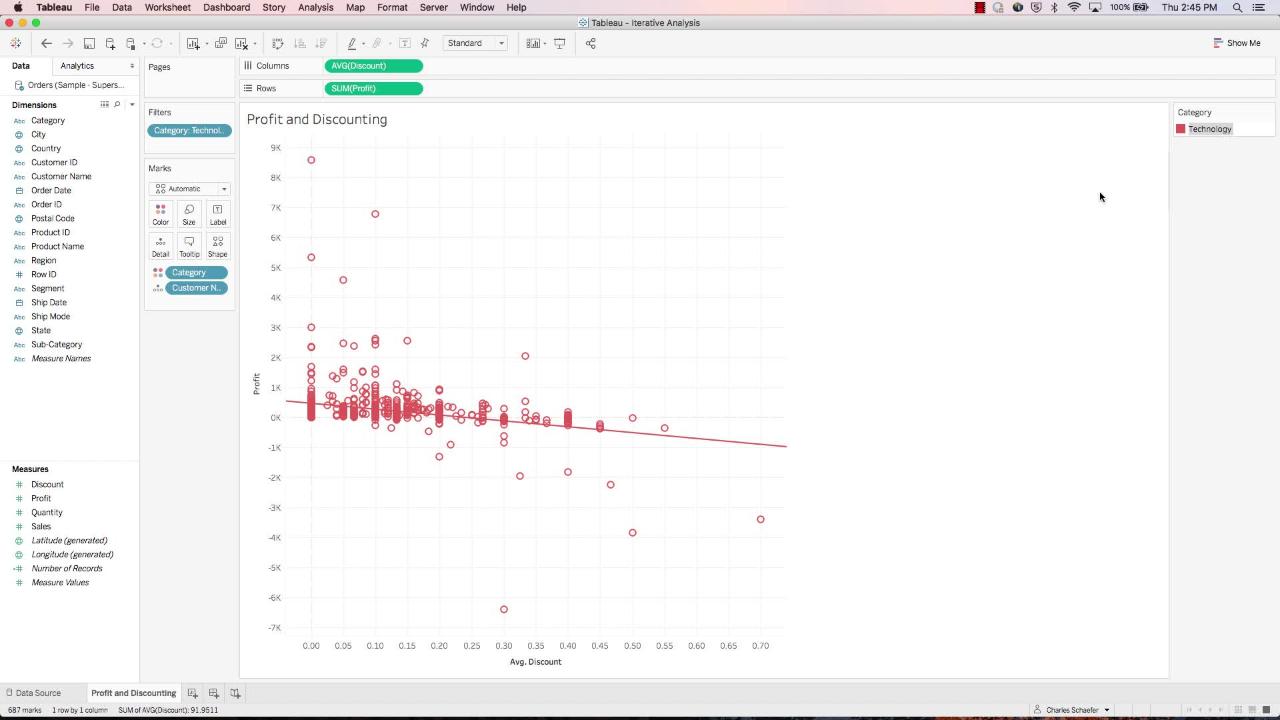Click the New worksheet toolbar icon
This screenshot has height=720, width=1280.
tap(193, 43)
